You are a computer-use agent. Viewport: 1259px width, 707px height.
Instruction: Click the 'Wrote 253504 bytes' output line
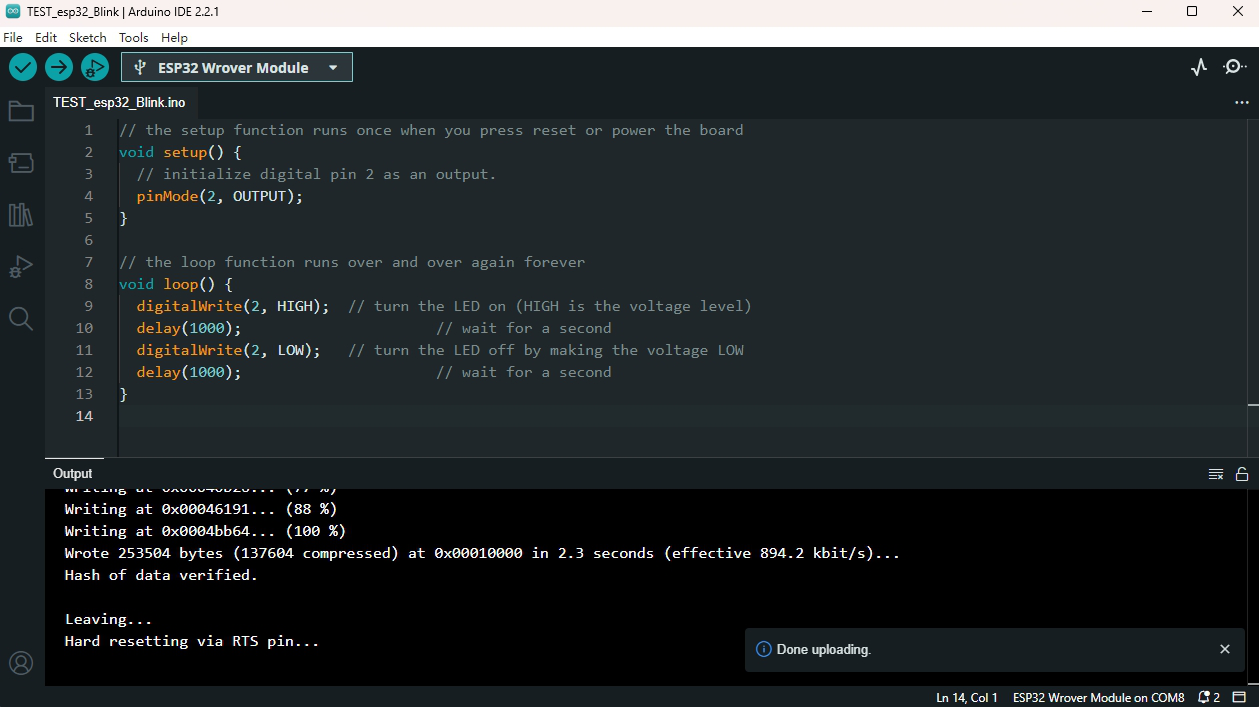(482, 553)
